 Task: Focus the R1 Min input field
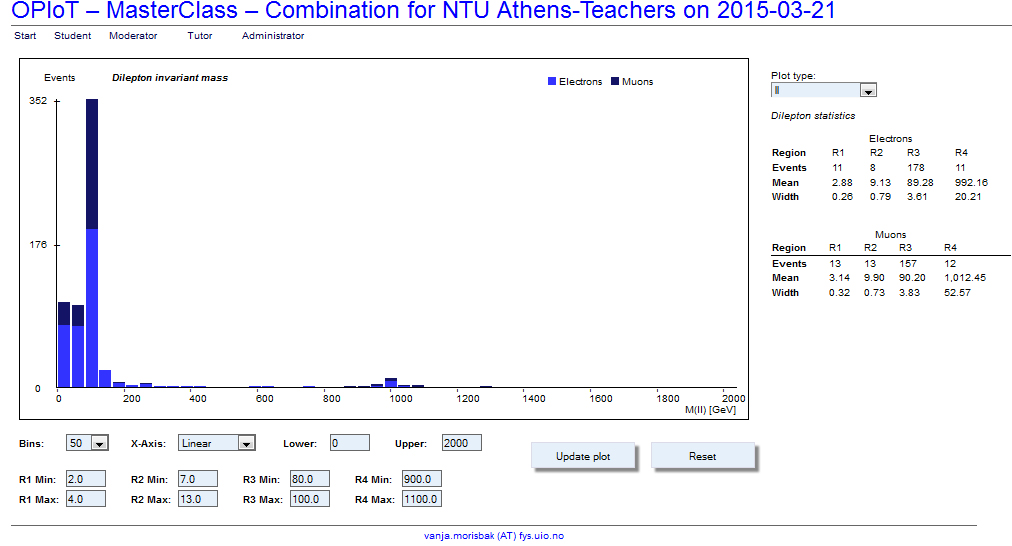pyautogui.click(x=86, y=479)
